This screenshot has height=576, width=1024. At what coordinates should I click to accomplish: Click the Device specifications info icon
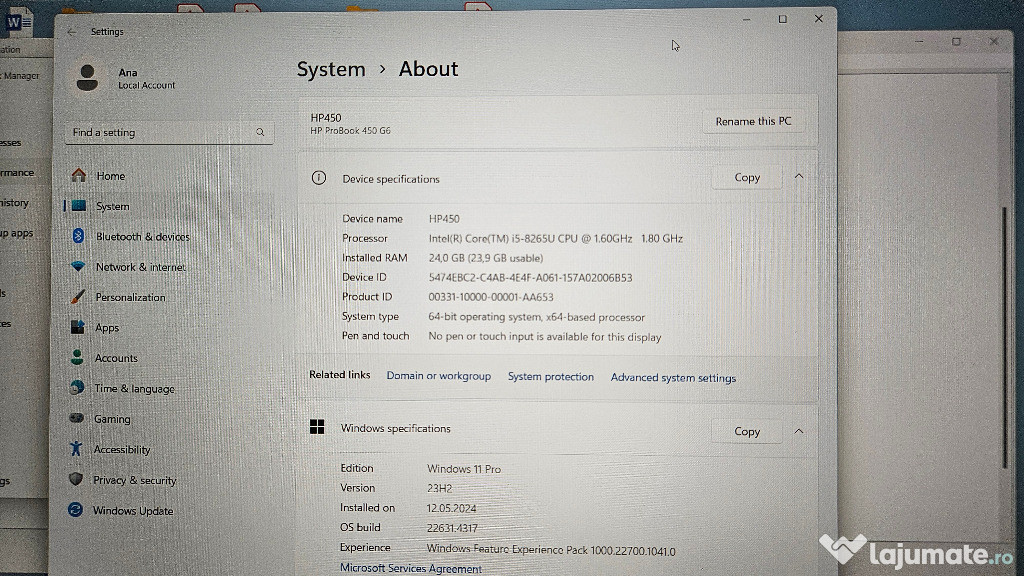[319, 178]
